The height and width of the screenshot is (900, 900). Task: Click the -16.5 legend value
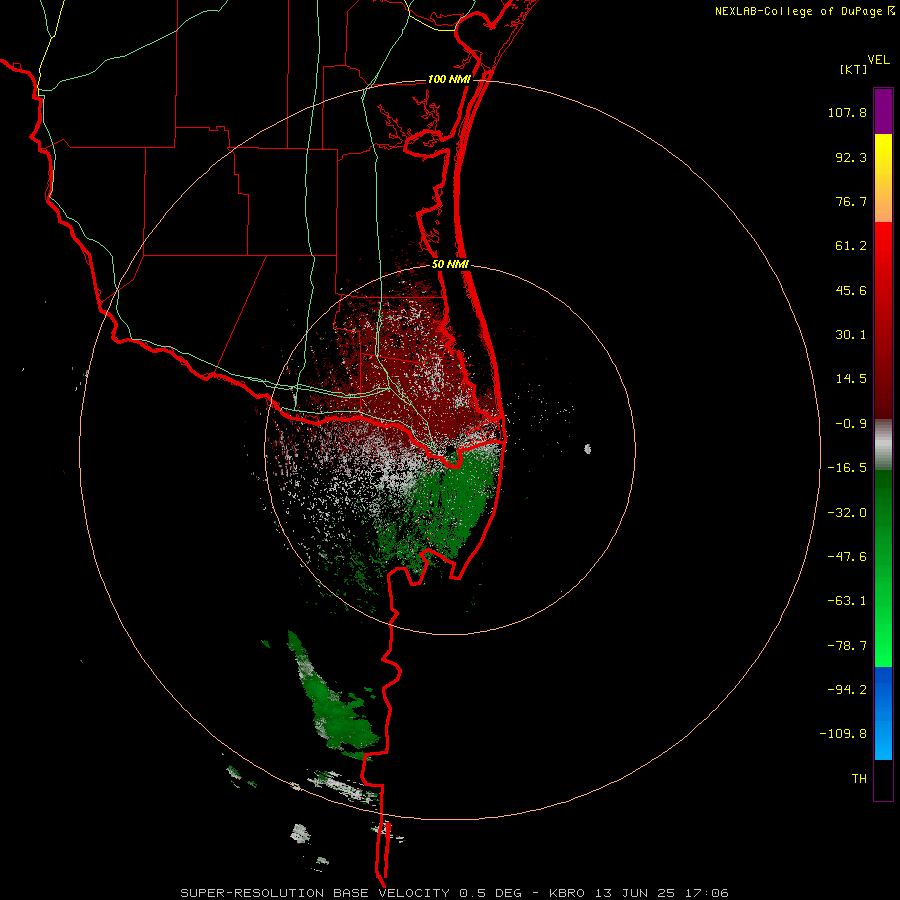847,468
